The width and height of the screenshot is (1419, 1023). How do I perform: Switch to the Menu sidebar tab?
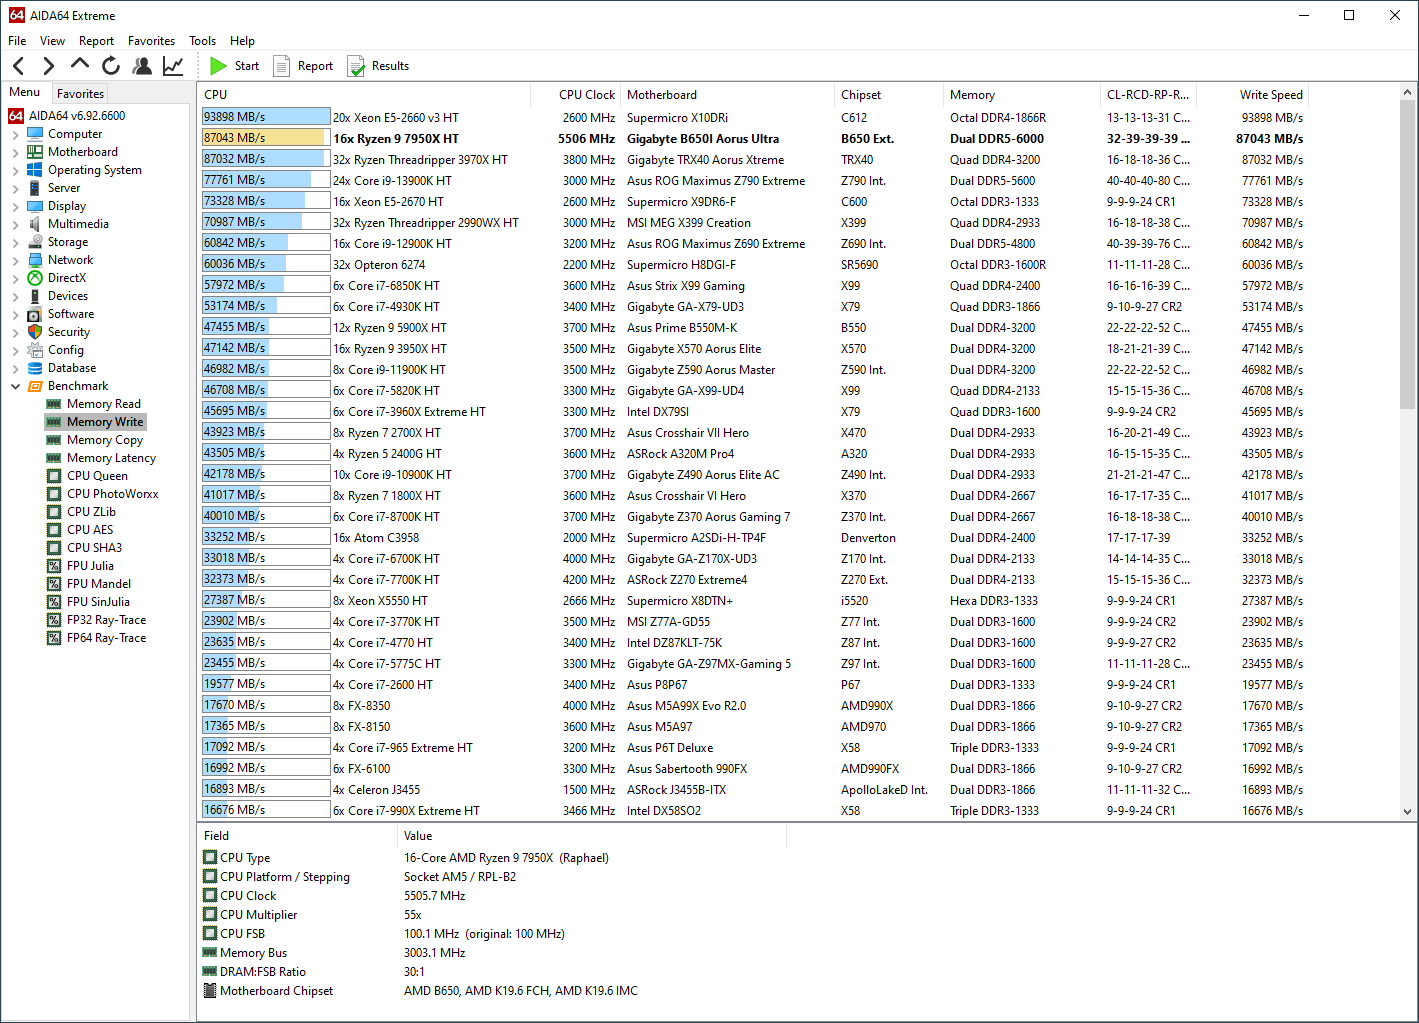pos(25,92)
